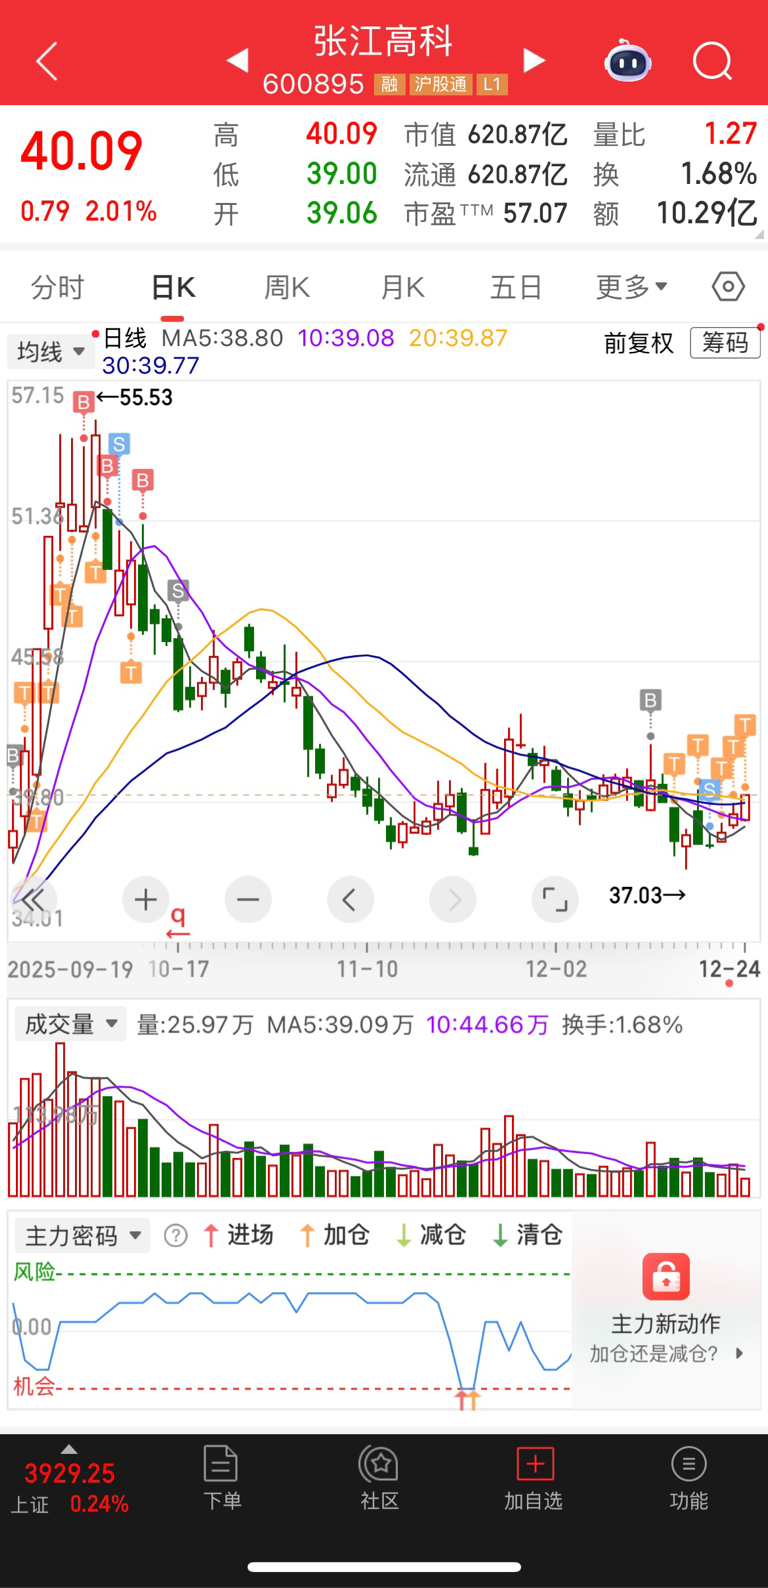The width and height of the screenshot is (768, 1588).
Task: Toggle 前复权 price adjustment
Action: [x=639, y=344]
